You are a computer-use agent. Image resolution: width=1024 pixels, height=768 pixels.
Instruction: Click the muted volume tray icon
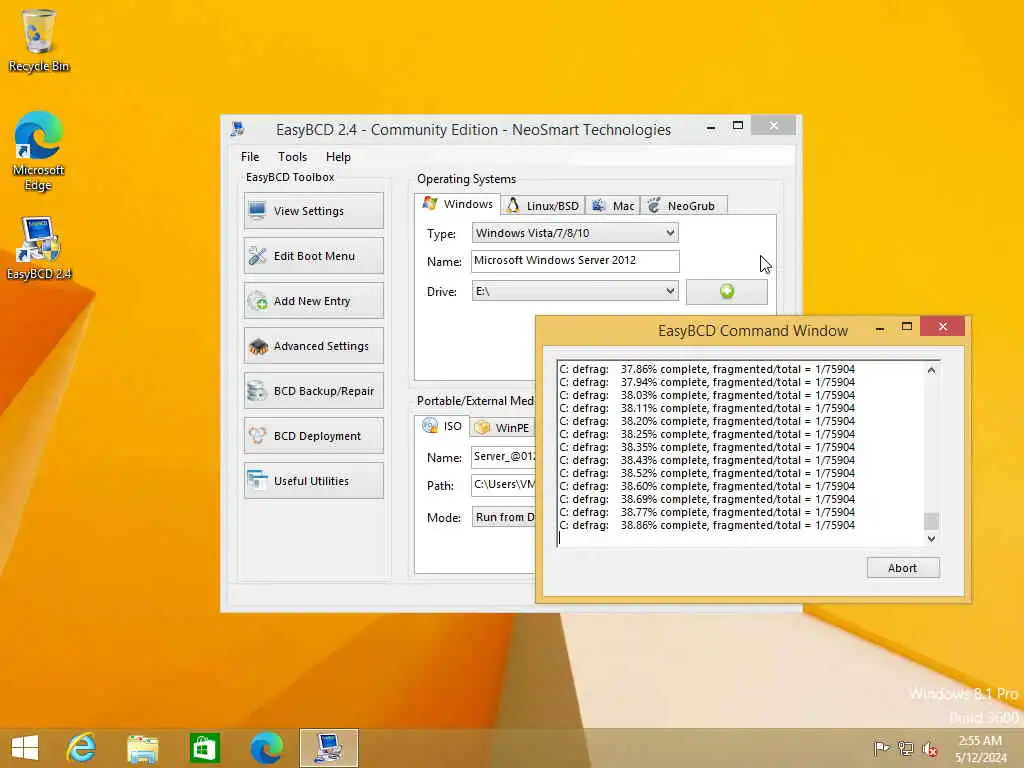[930, 748]
